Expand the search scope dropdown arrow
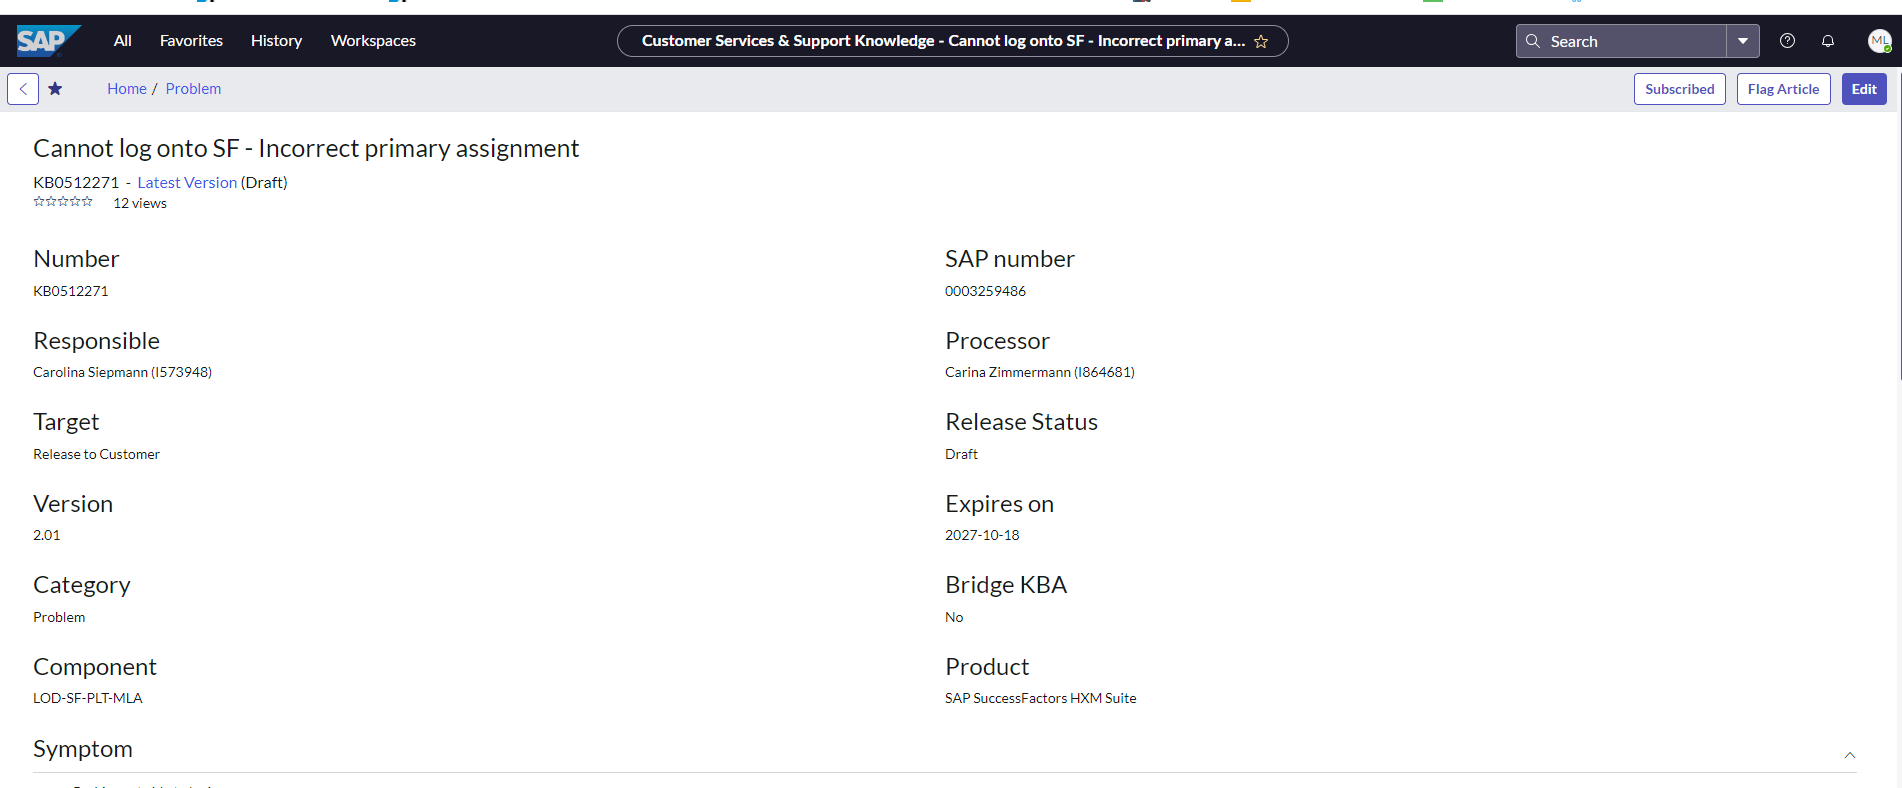The height and width of the screenshot is (788, 1902). [x=1743, y=41]
